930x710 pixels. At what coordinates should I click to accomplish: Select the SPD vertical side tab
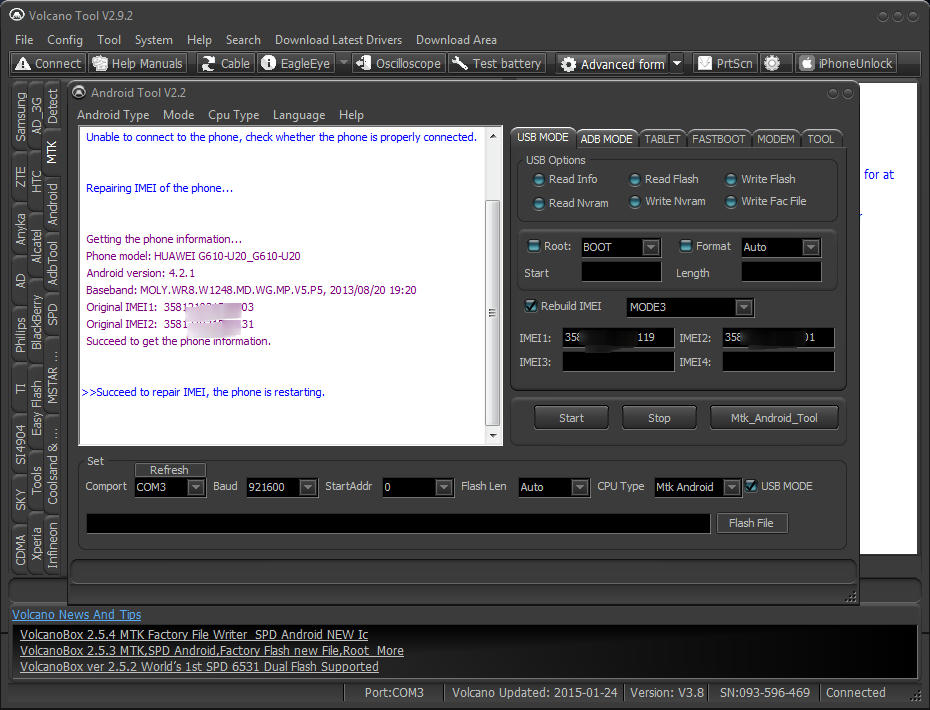click(52, 314)
